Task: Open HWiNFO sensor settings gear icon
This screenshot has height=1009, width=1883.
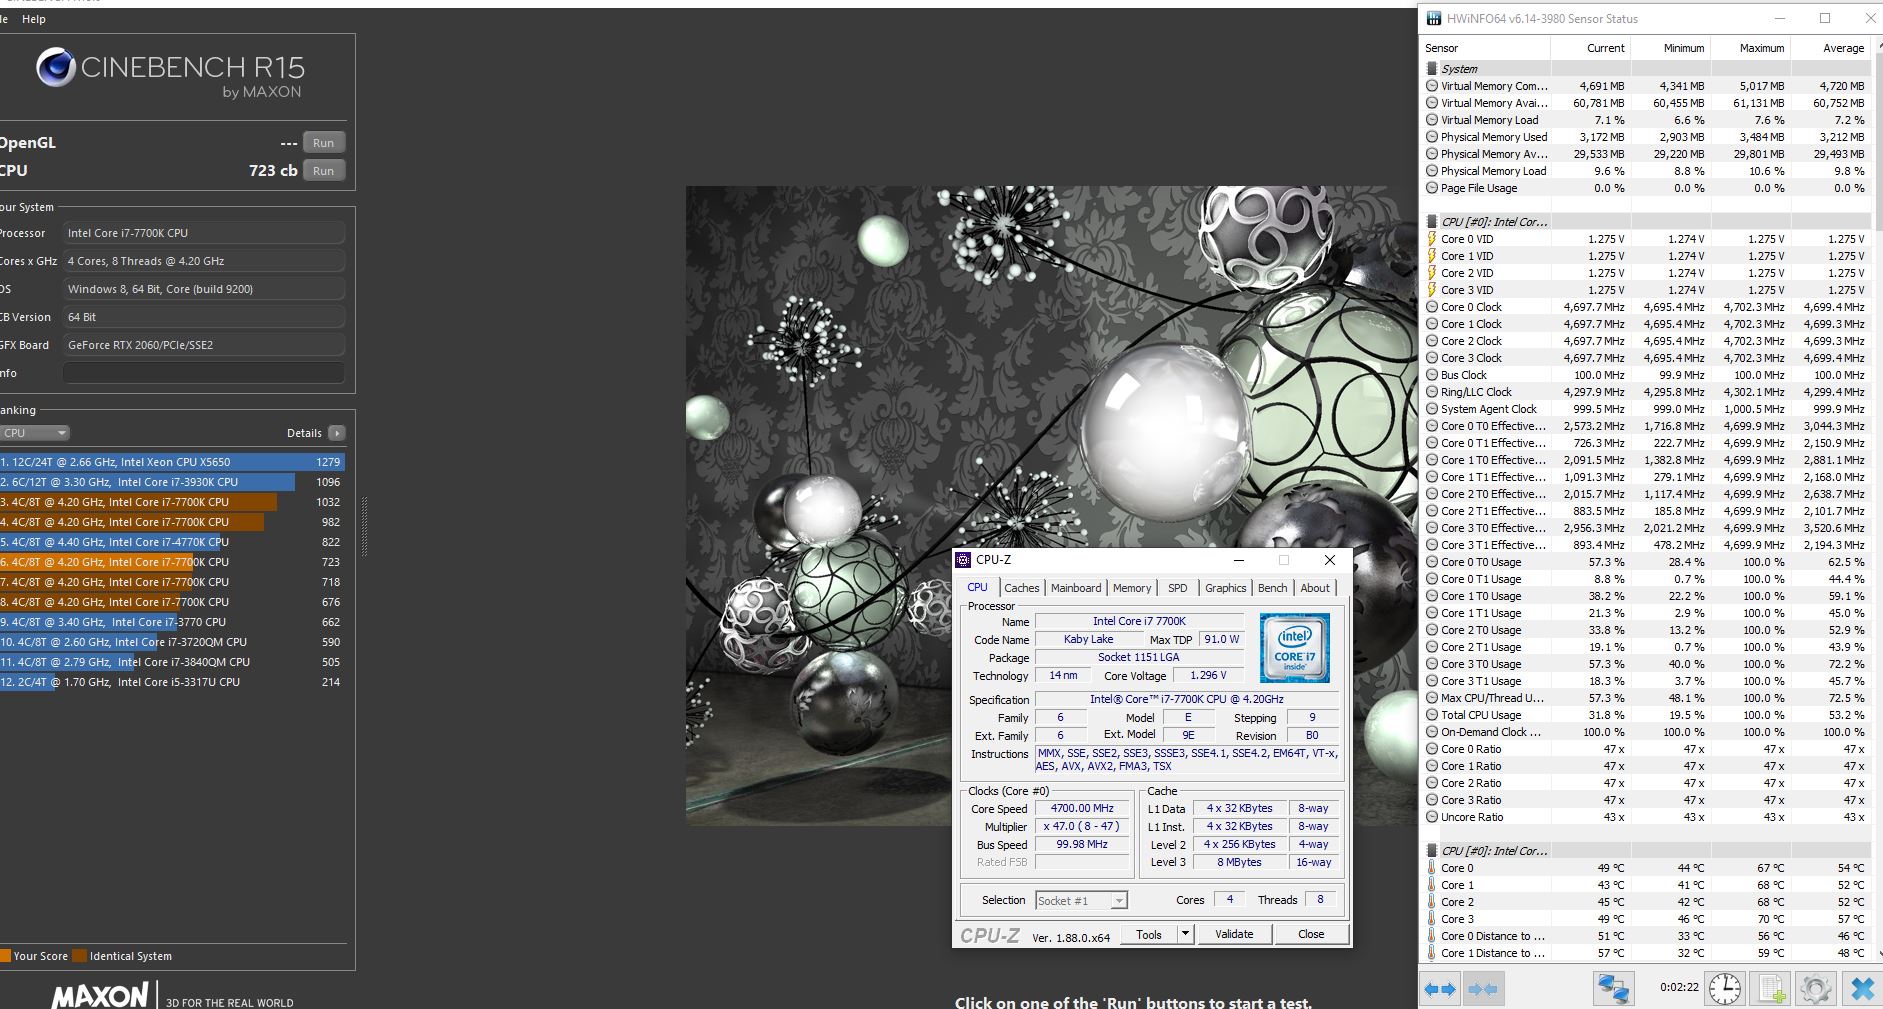Action: click(1815, 989)
